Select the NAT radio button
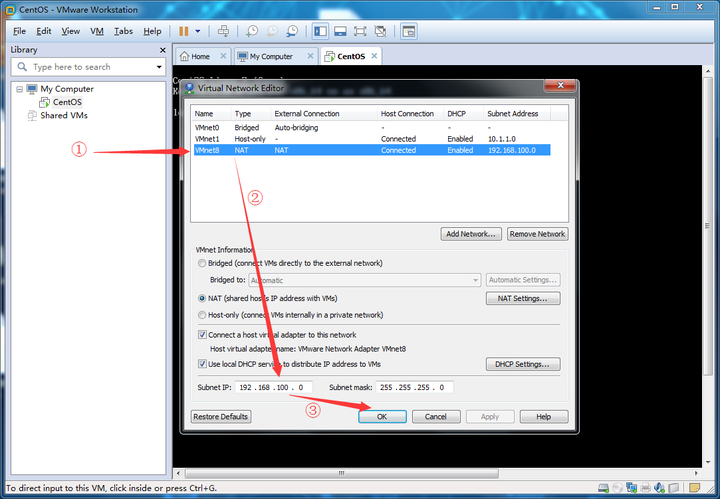 [202, 298]
